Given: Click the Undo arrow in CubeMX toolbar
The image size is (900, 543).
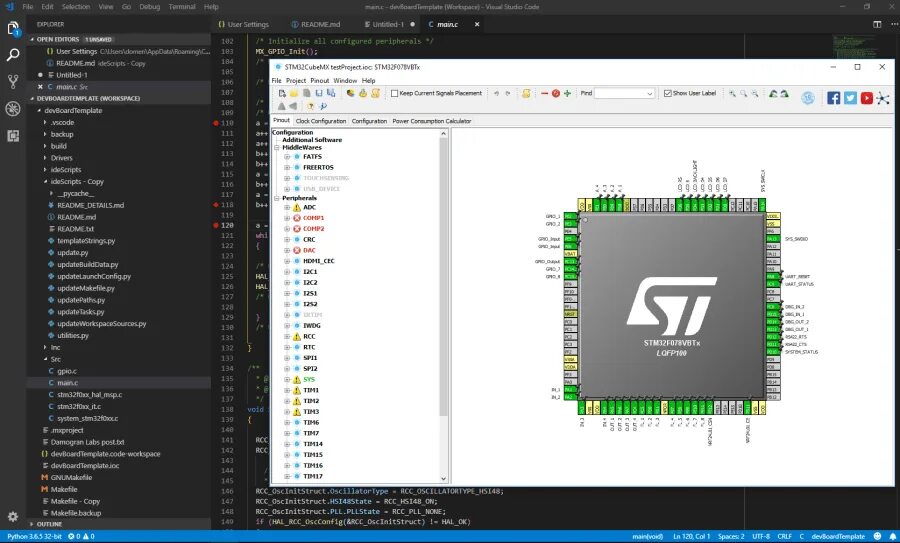Looking at the screenshot, I should [x=496, y=93].
